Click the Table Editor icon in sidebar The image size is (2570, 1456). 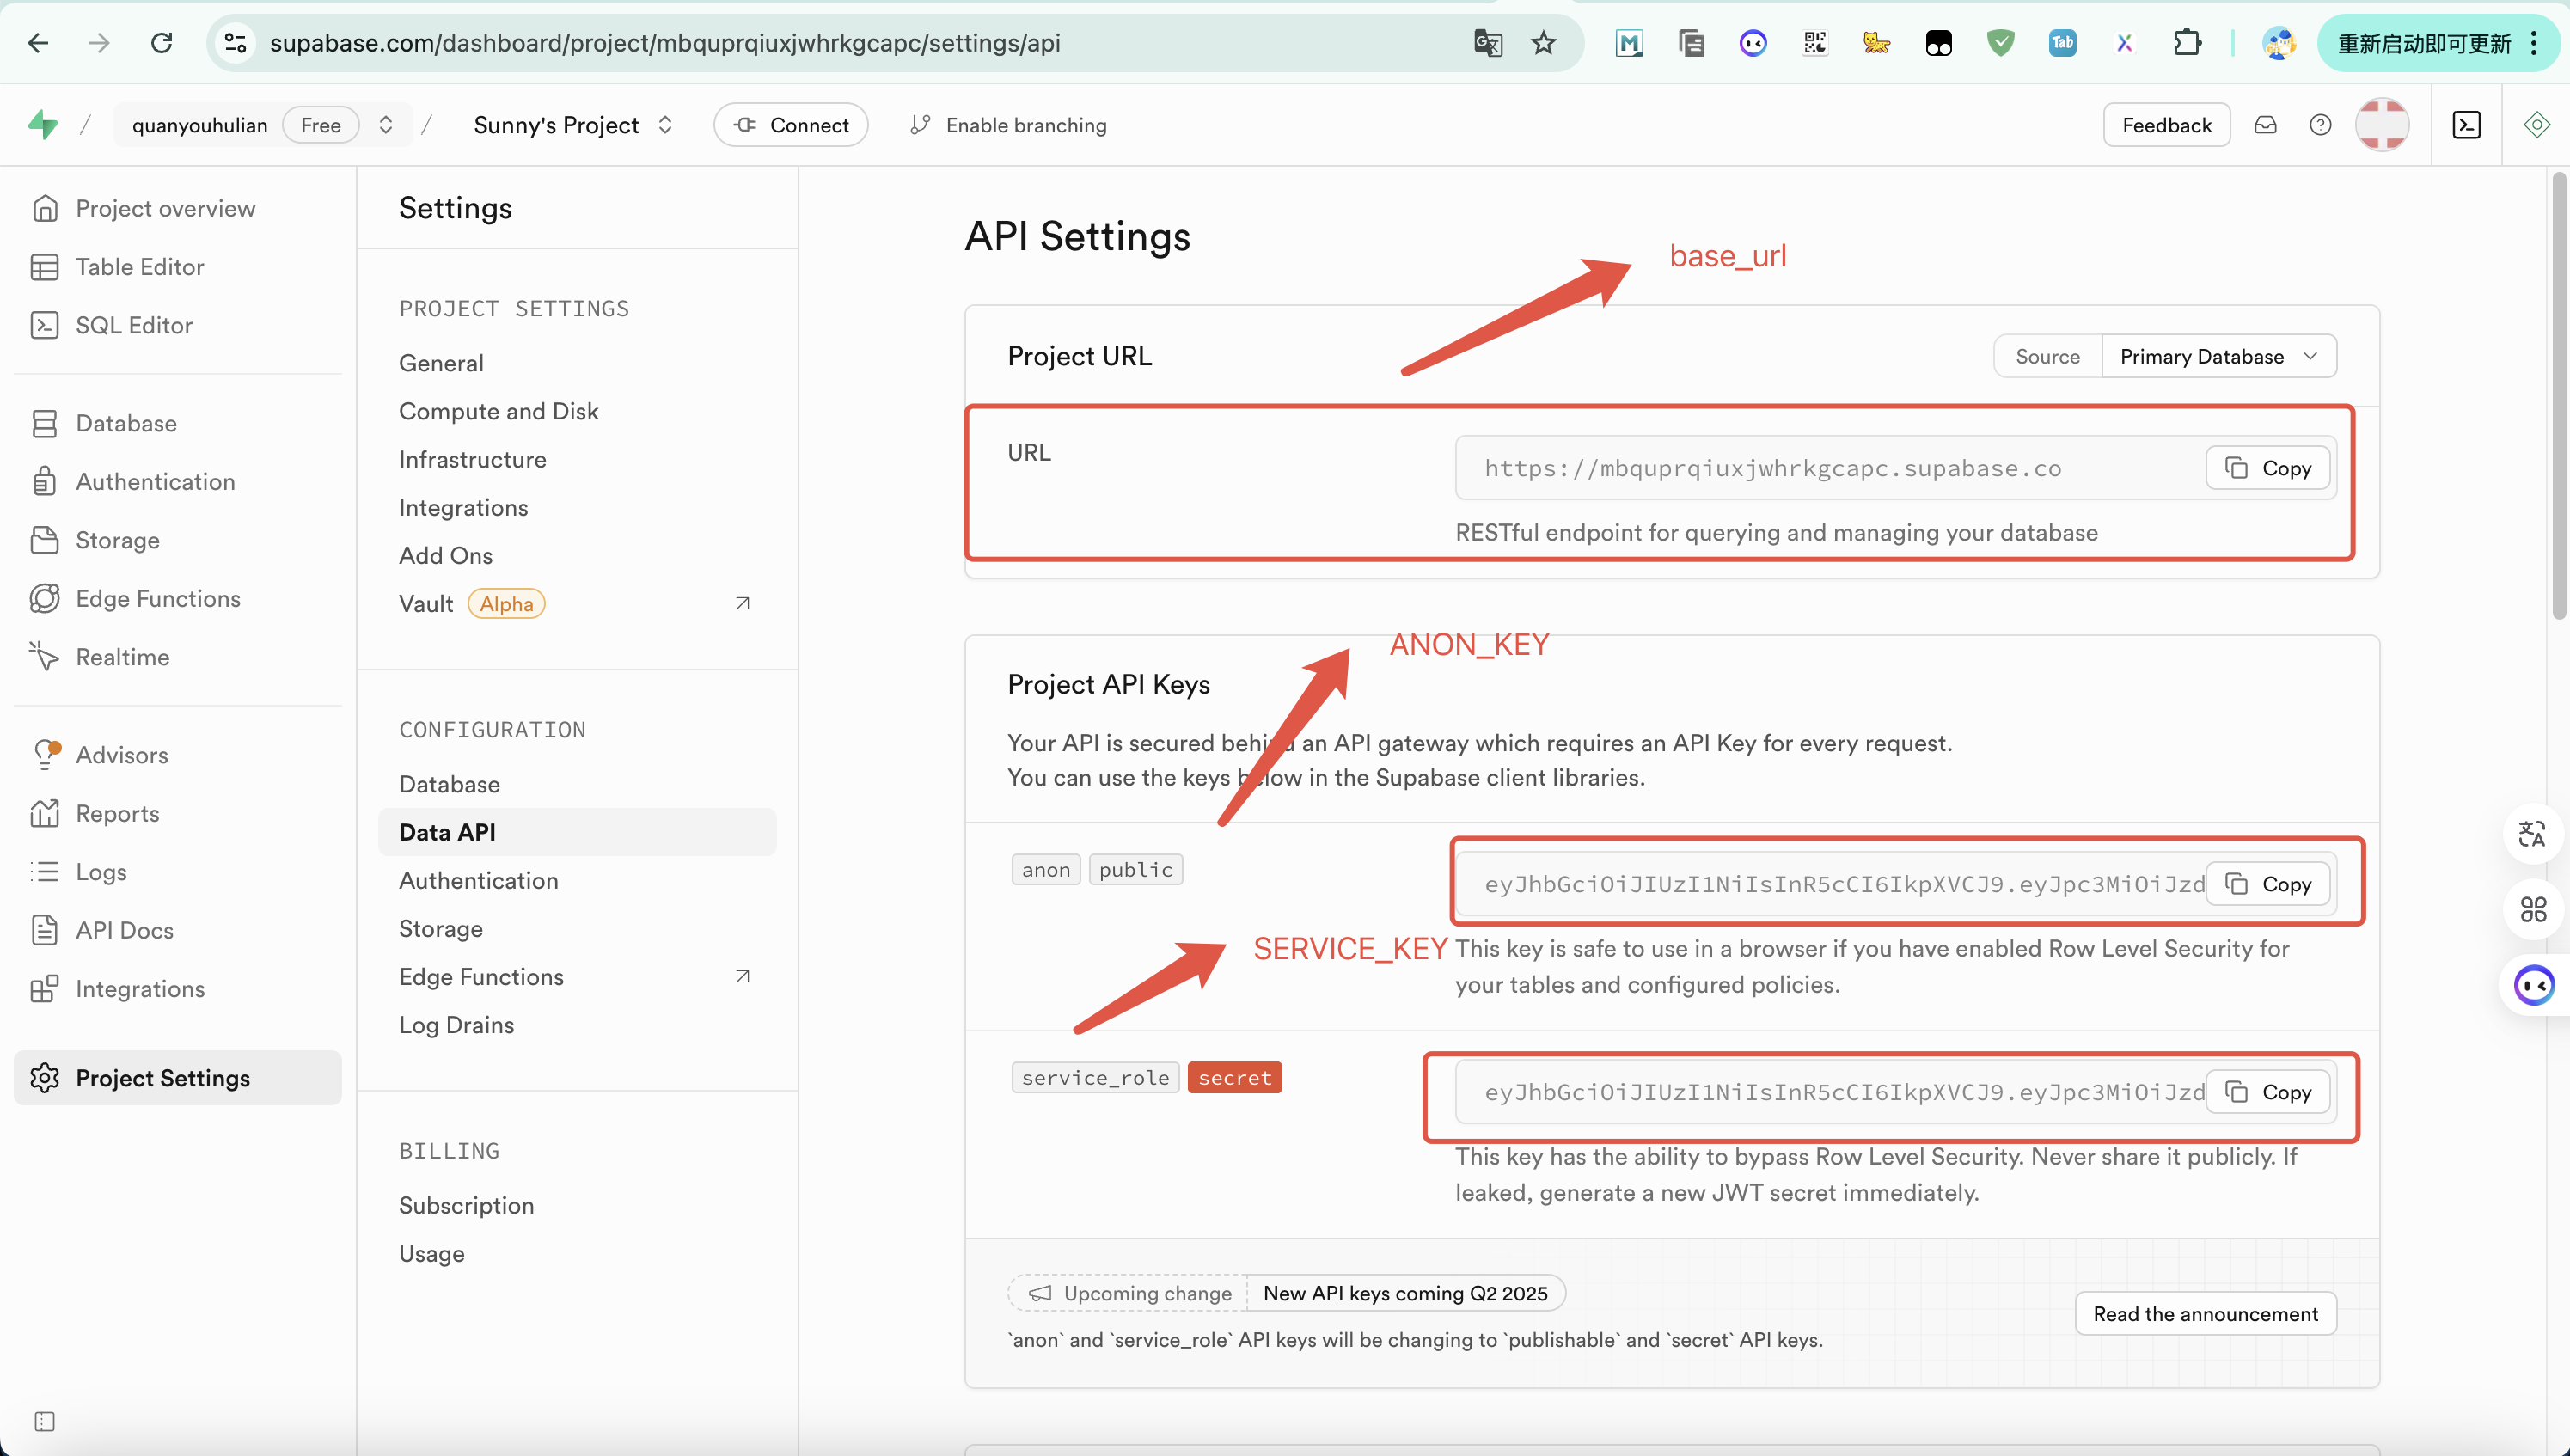pos(44,267)
